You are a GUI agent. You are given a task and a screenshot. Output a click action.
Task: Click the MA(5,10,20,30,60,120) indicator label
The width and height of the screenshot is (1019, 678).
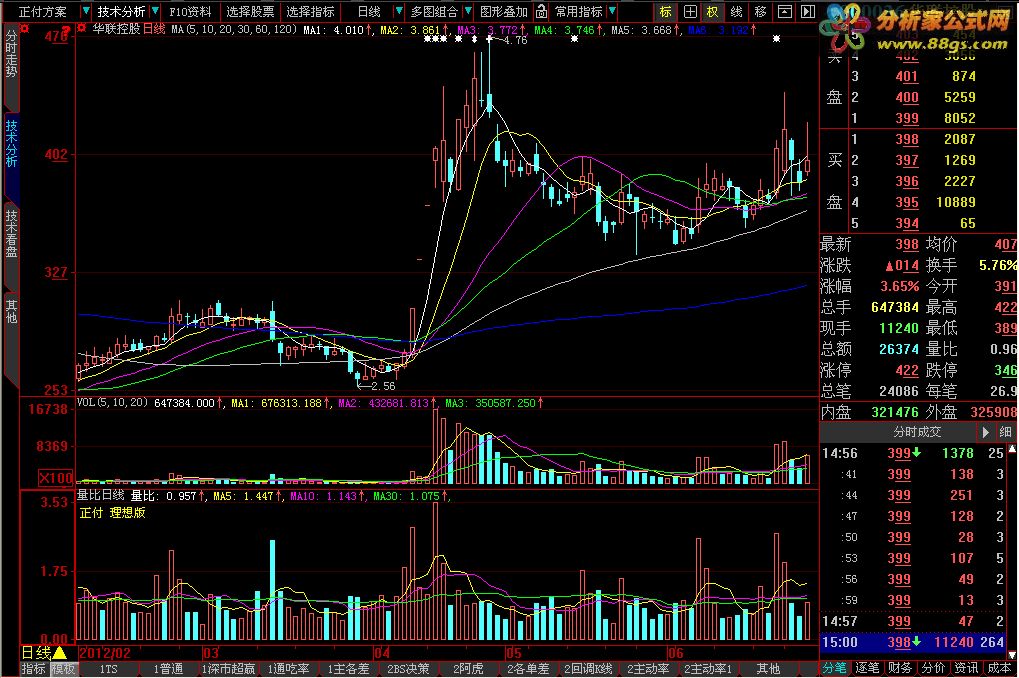(234, 29)
